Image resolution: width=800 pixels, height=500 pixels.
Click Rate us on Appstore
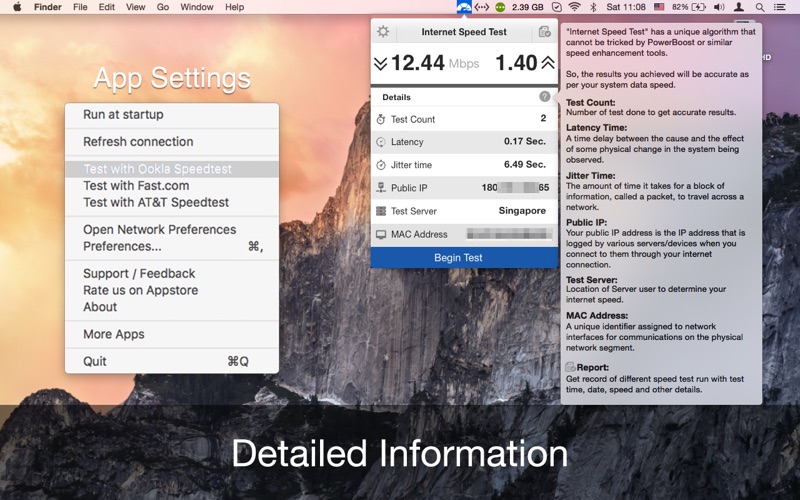pyautogui.click(x=140, y=290)
